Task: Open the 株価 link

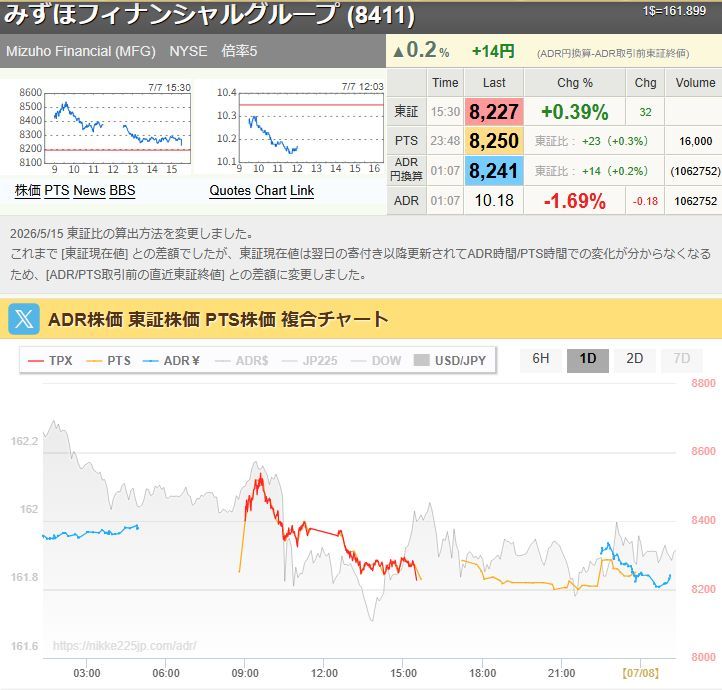Action: pos(28,191)
